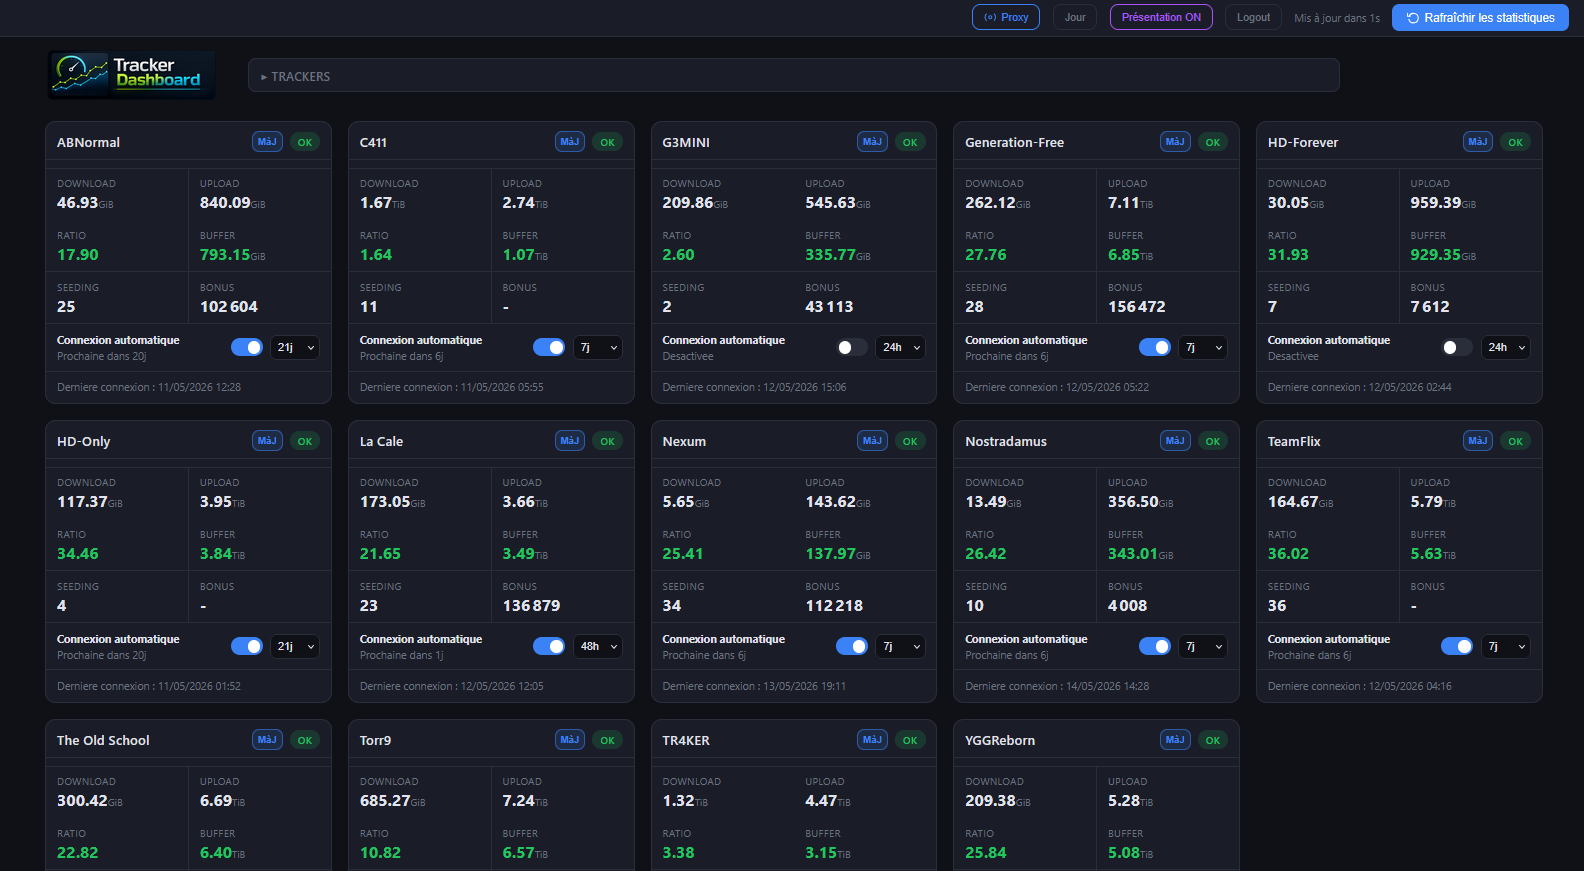Image resolution: width=1584 pixels, height=871 pixels.
Task: Disable automatic connection for C411
Action: [549, 347]
